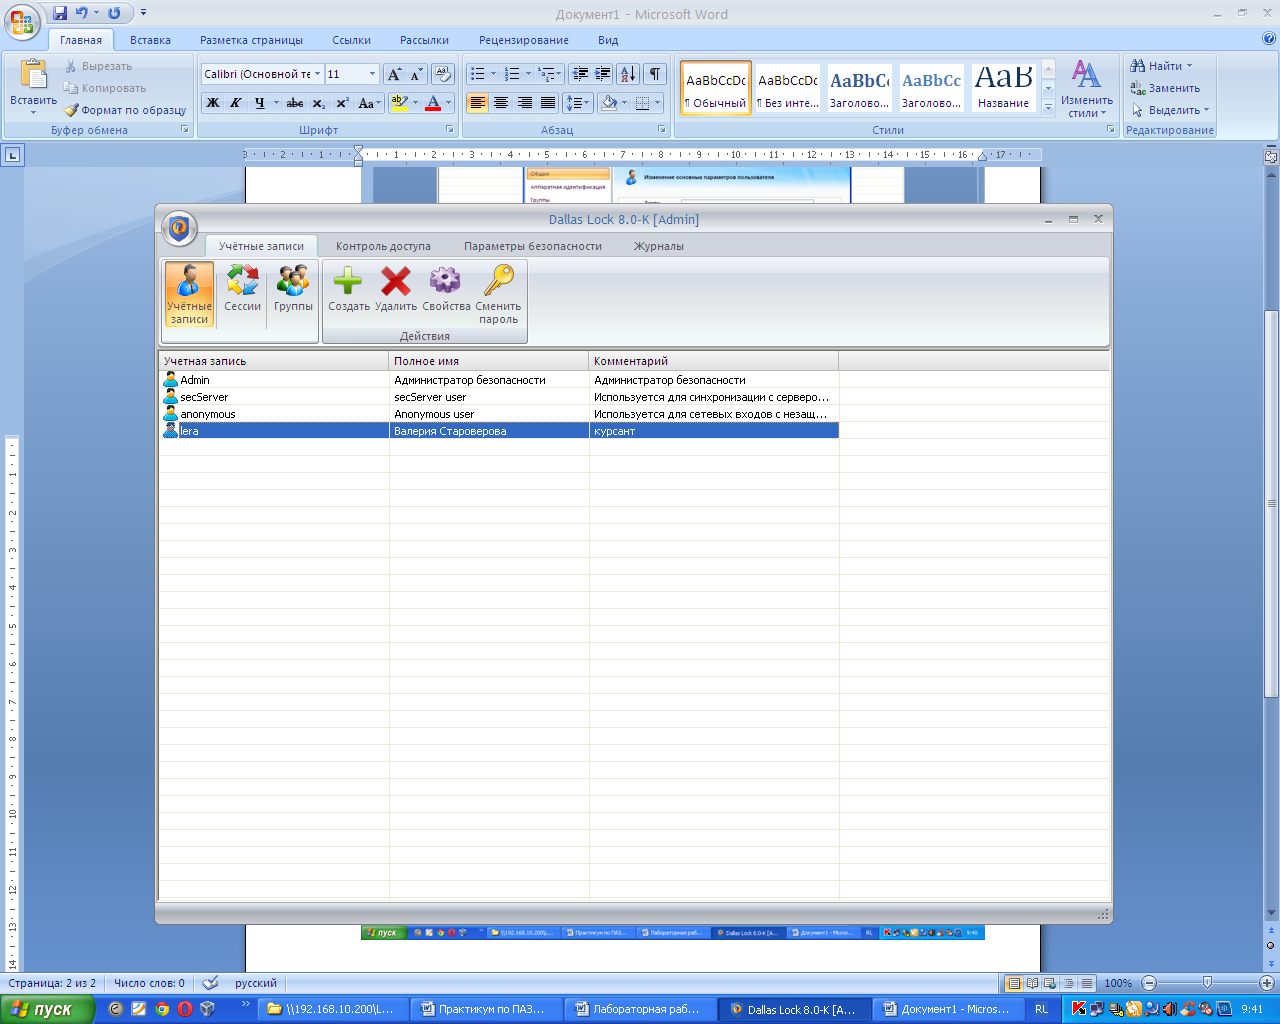
Task: Open Рецензирование ribbon tab
Action: pyautogui.click(x=524, y=40)
